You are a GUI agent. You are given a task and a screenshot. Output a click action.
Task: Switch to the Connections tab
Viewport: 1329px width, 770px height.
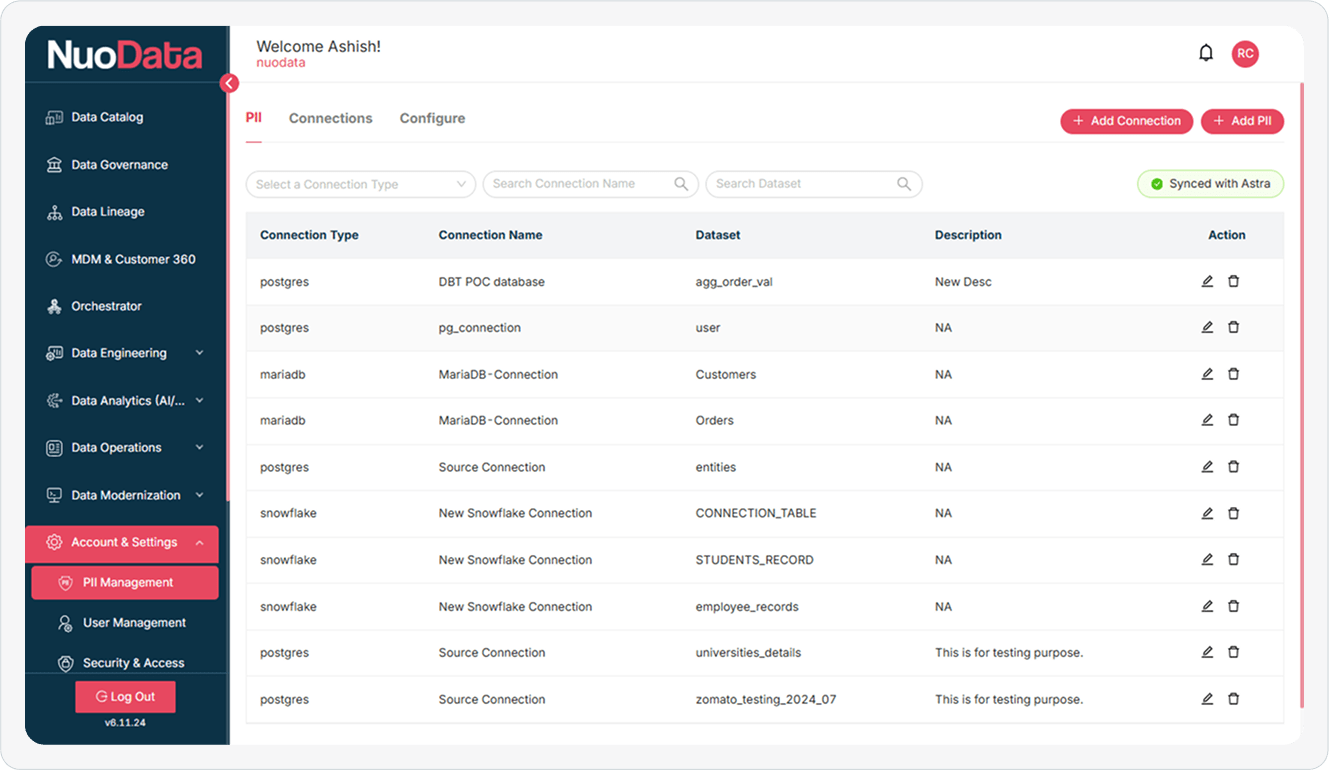(330, 118)
